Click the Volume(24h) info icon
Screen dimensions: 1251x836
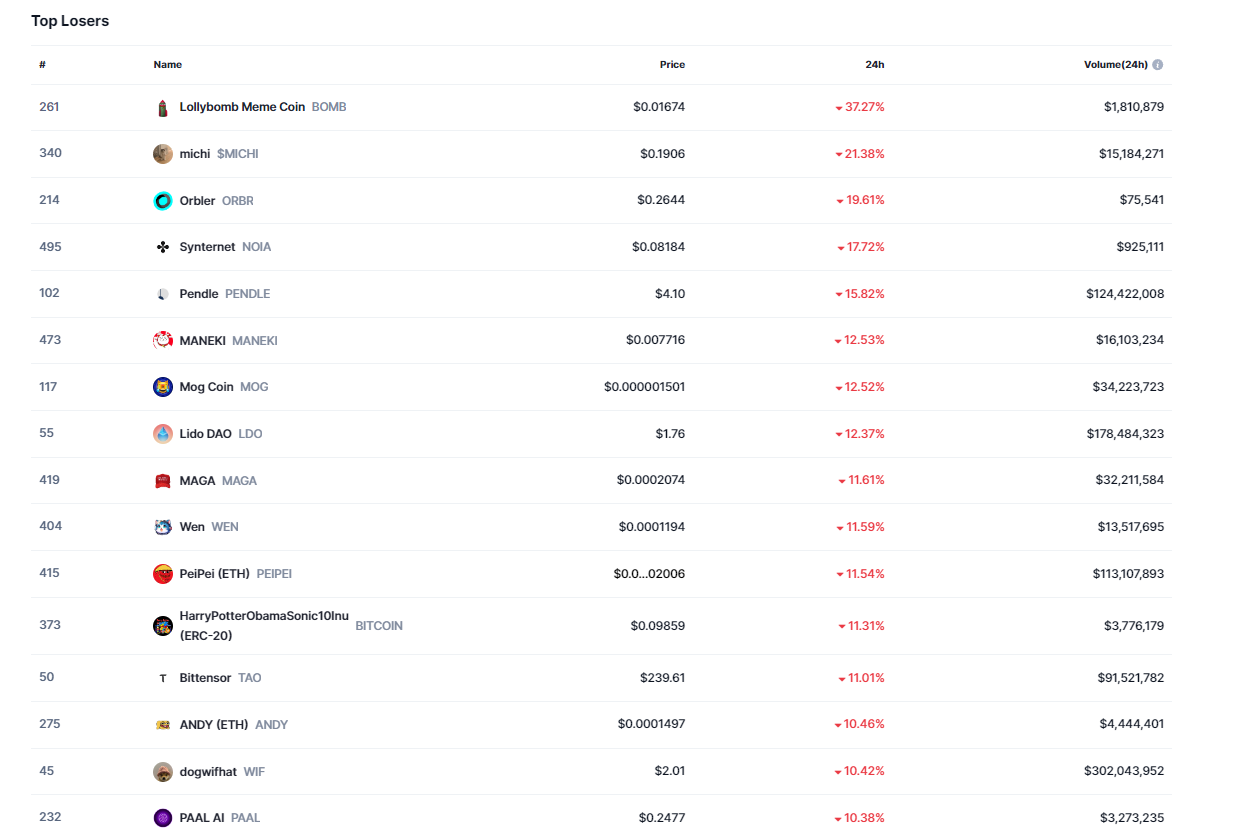(1158, 65)
